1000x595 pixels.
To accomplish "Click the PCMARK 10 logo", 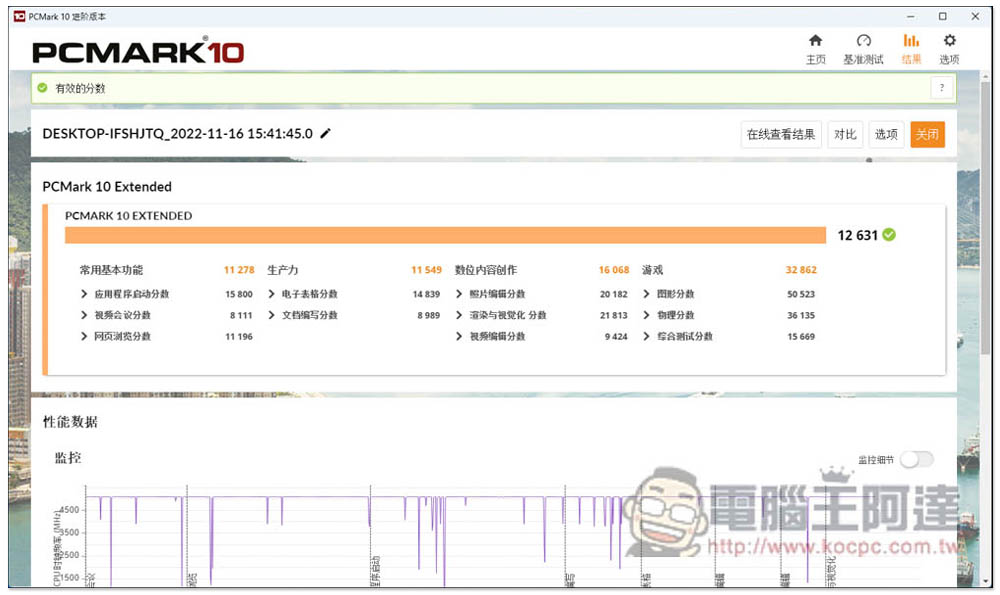I will tap(138, 51).
